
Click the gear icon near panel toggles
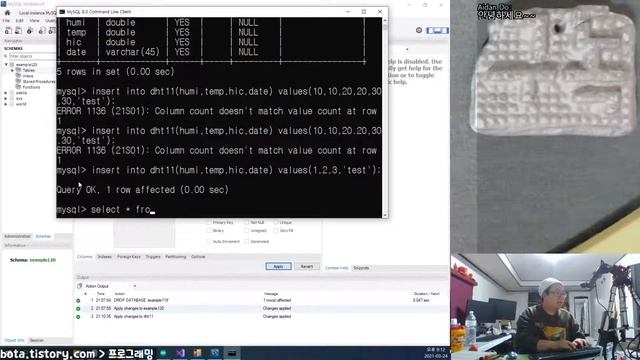(x=419, y=30)
